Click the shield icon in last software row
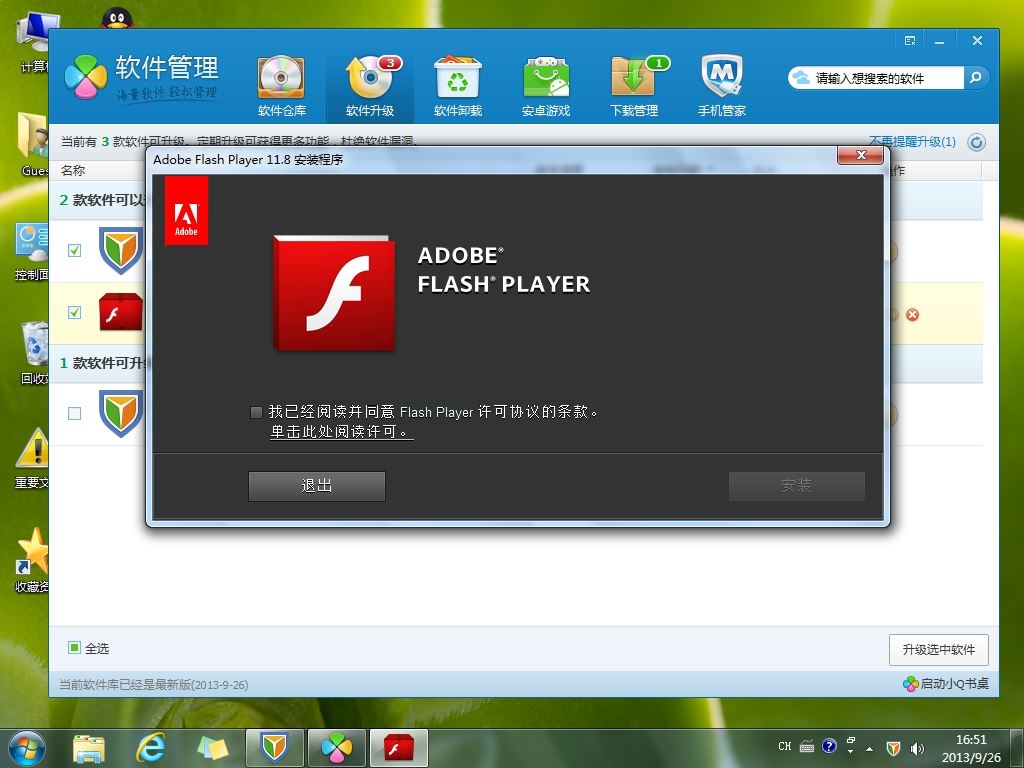This screenshot has height=768, width=1024. pyautogui.click(x=121, y=413)
